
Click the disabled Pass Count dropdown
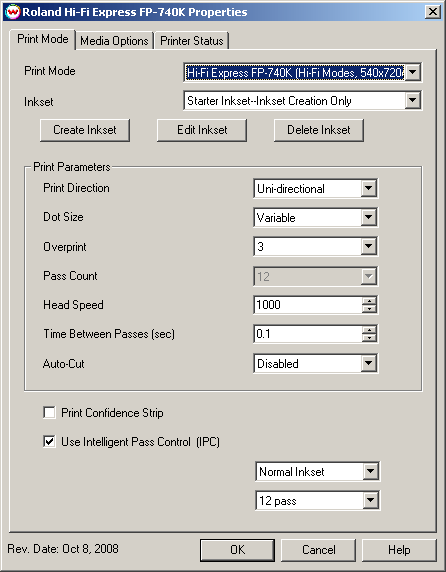tap(316, 276)
